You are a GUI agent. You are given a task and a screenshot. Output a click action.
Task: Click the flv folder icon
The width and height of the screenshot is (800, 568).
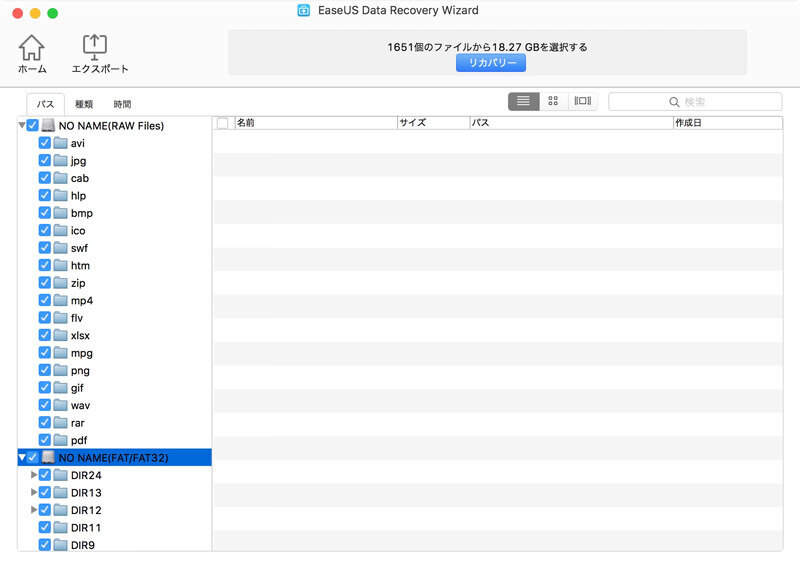[x=61, y=317]
